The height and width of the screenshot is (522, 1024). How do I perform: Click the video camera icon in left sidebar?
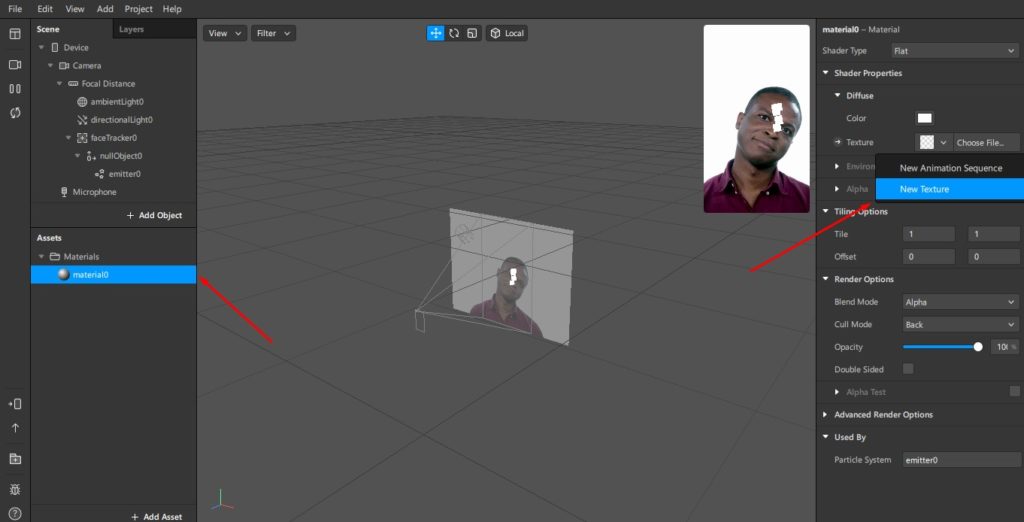(x=15, y=64)
